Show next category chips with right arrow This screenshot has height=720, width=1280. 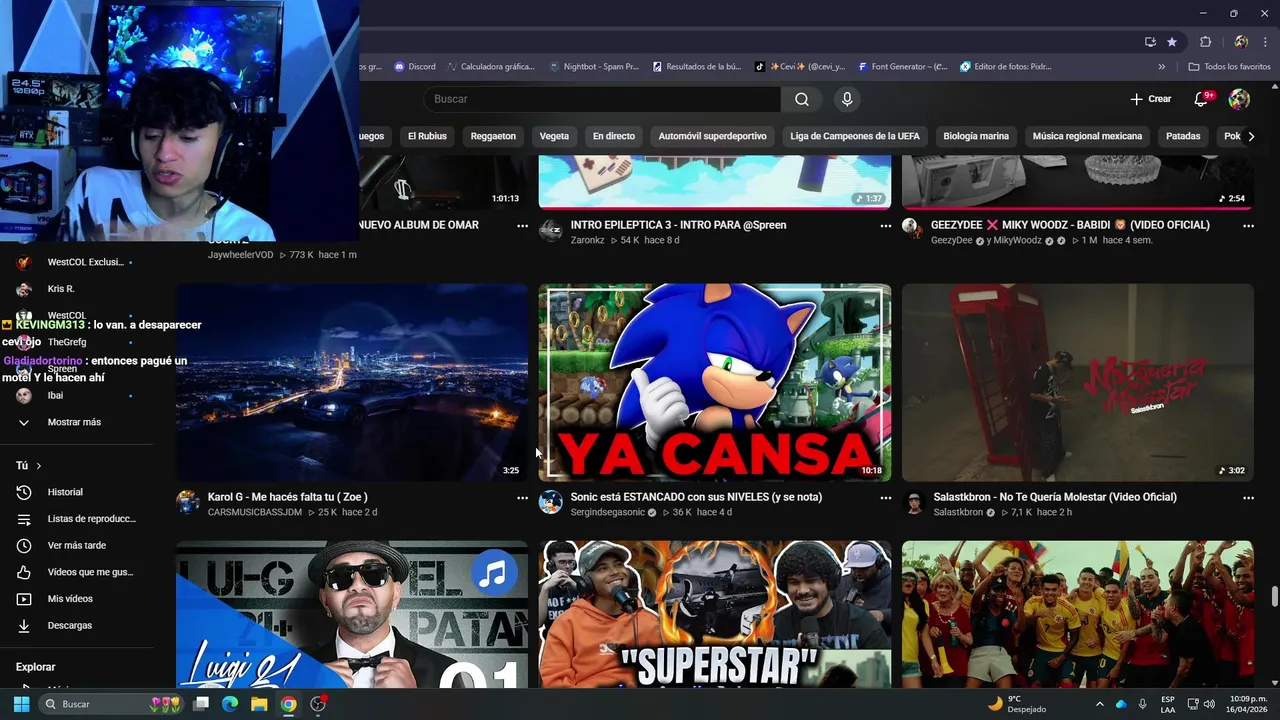pyautogui.click(x=1250, y=136)
